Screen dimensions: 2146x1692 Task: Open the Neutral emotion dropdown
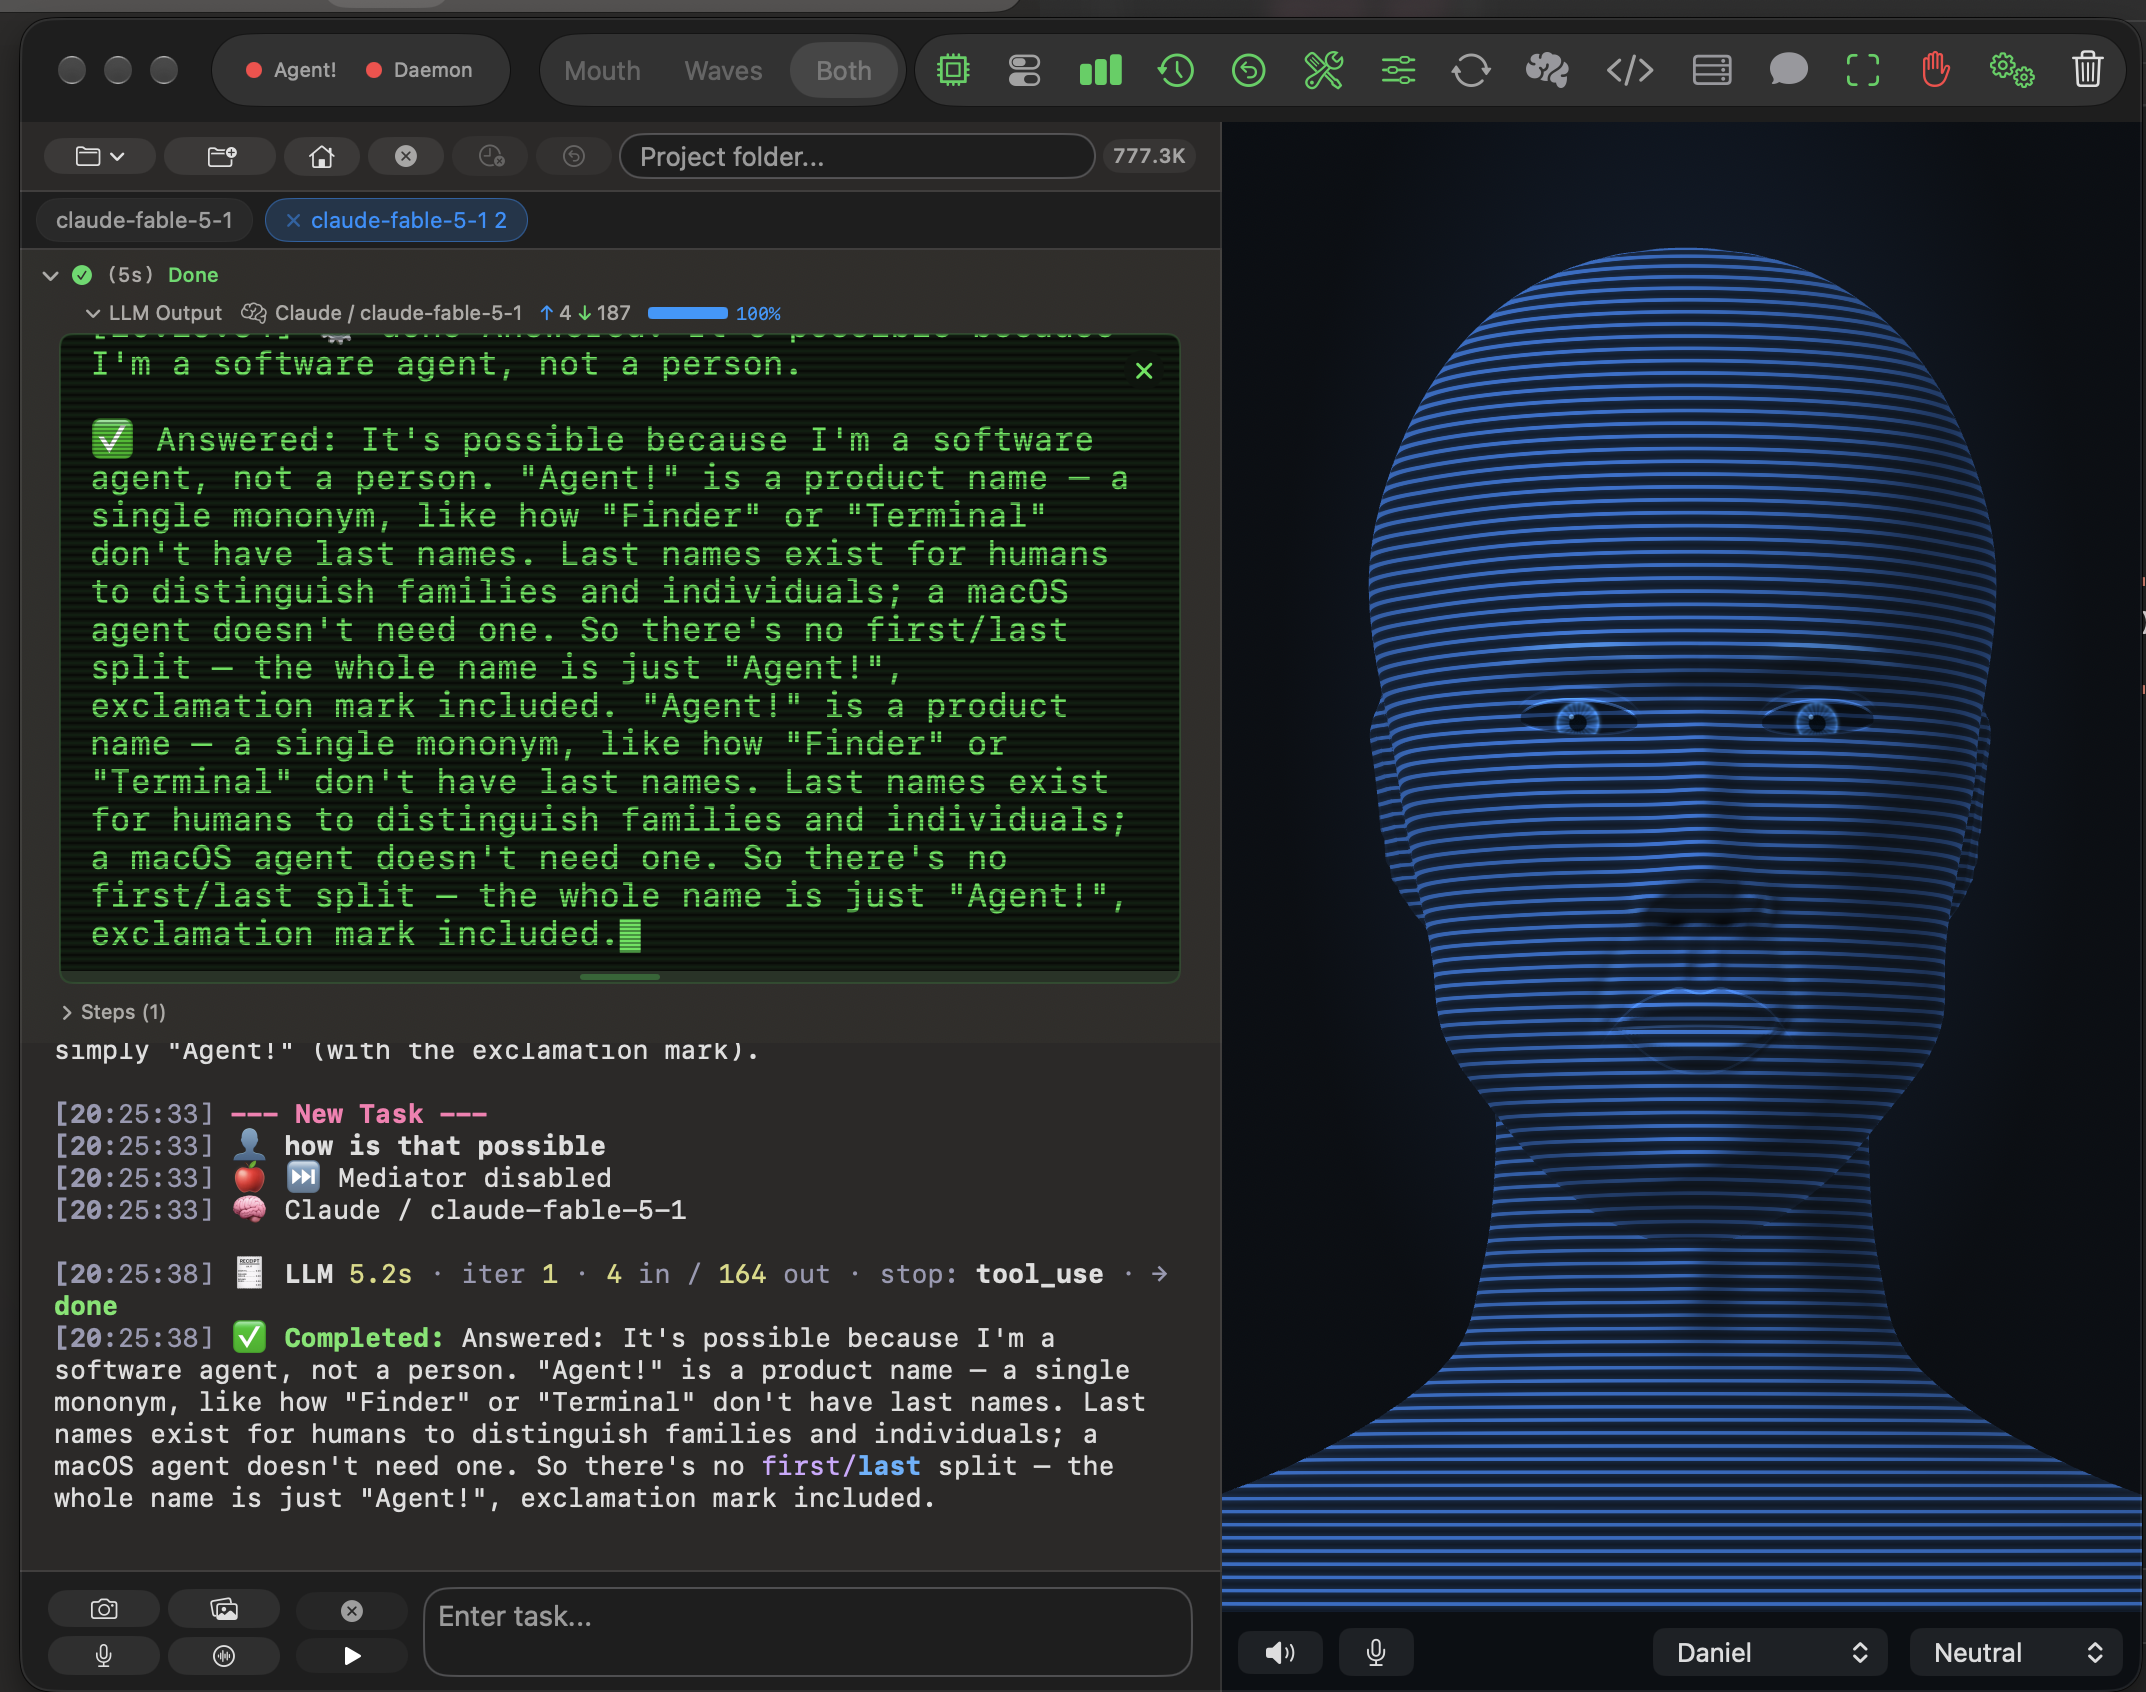coord(2016,1652)
